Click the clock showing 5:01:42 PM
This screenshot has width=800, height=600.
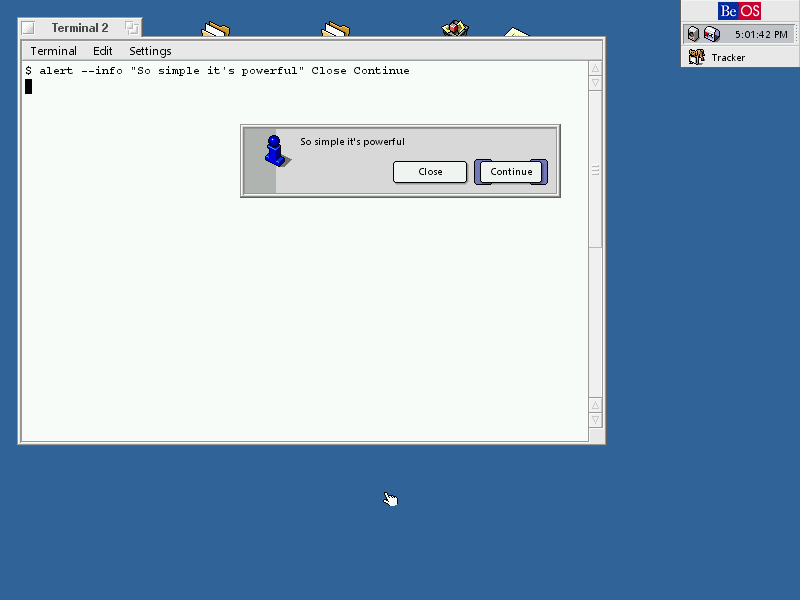coord(761,35)
